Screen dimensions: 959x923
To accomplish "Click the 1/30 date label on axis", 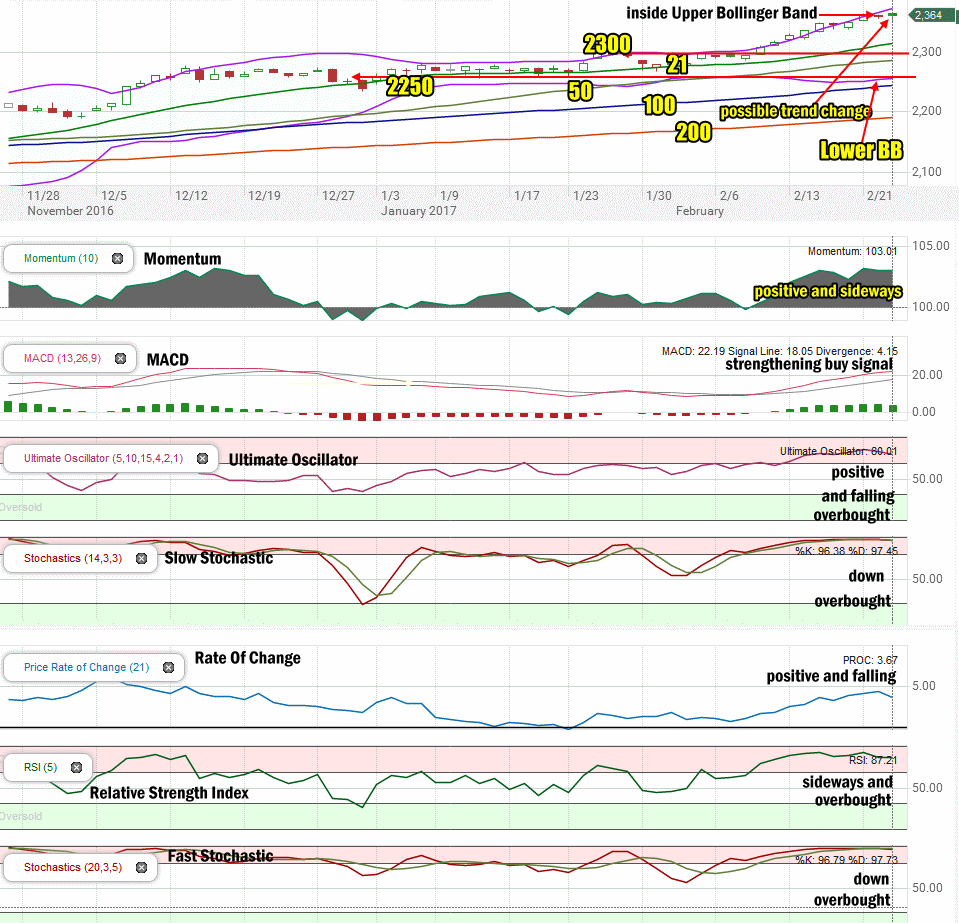I will pyautogui.click(x=659, y=196).
